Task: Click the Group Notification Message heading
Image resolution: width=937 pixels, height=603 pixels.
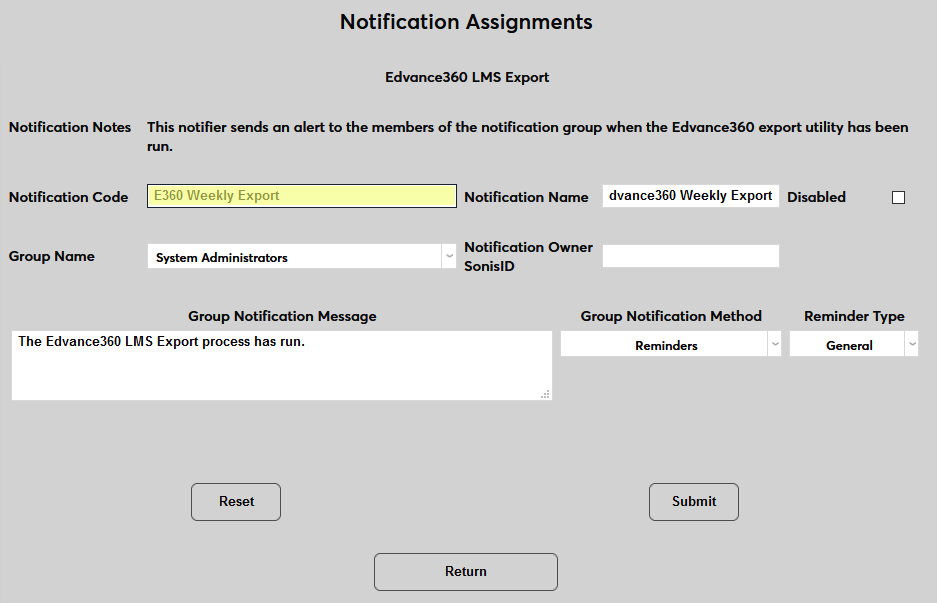Action: pyautogui.click(x=282, y=316)
